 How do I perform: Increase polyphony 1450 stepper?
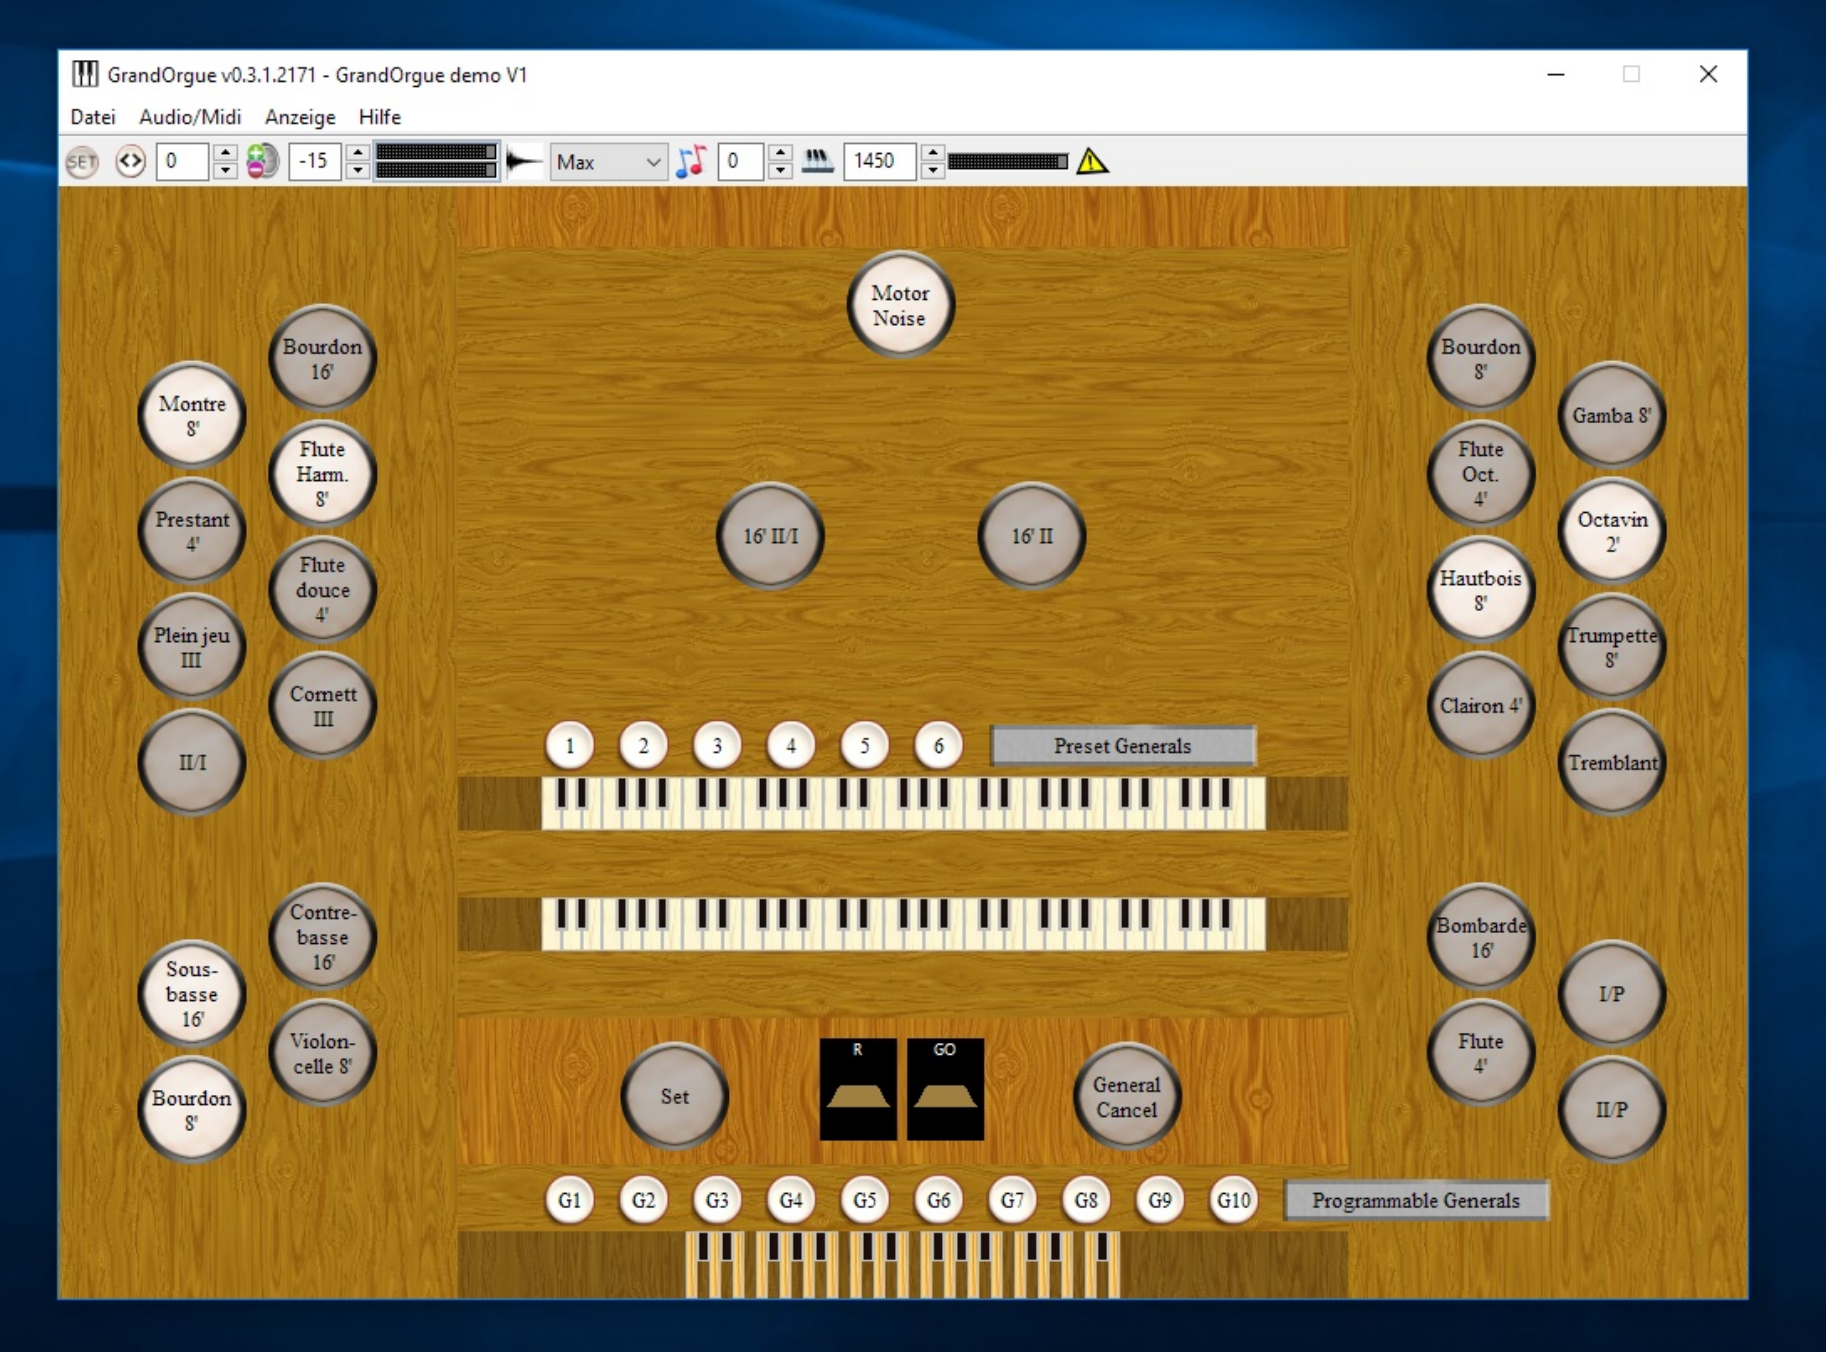click(932, 152)
